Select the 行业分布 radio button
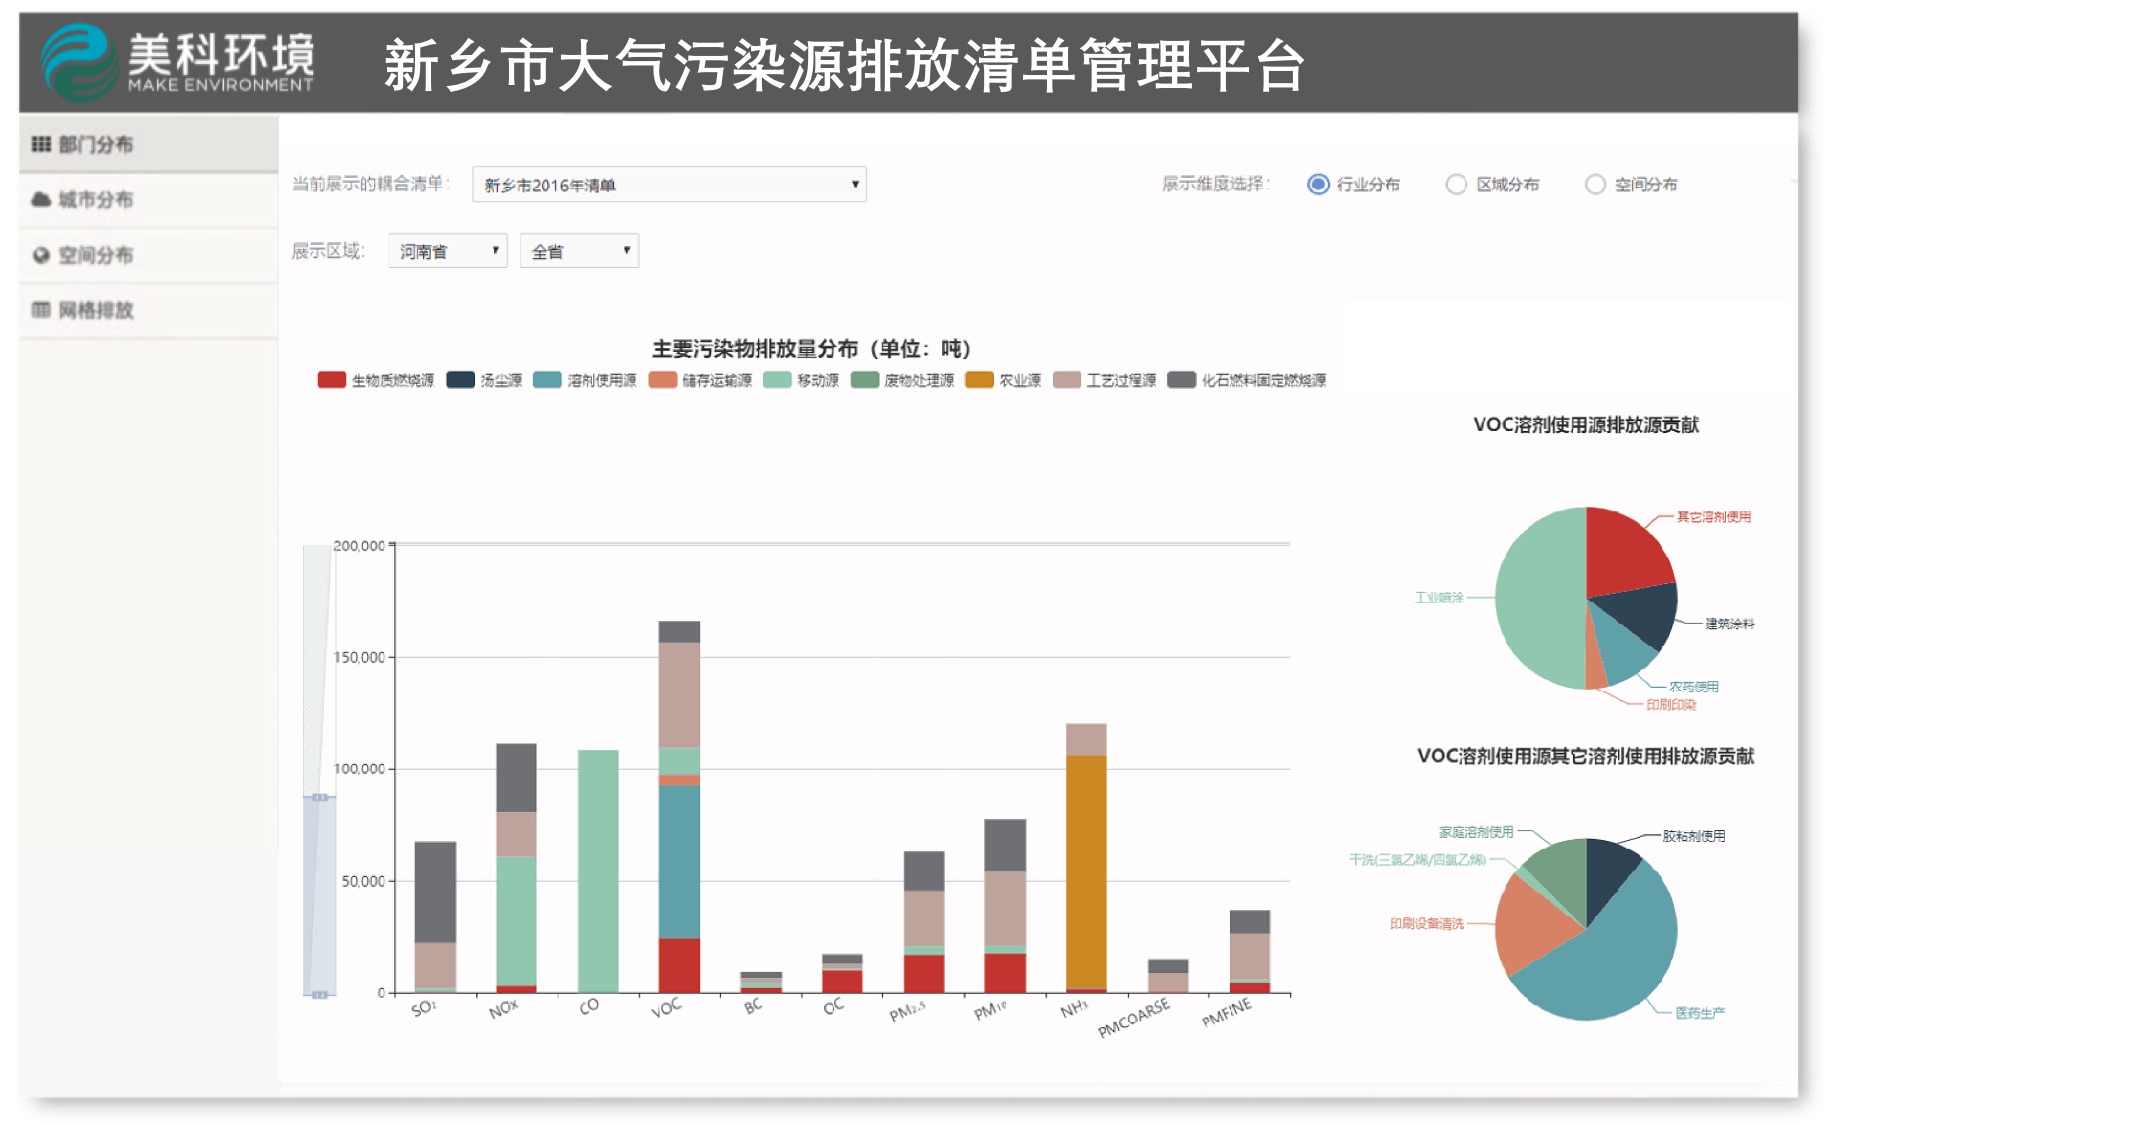2150x1125 pixels. pyautogui.click(x=1318, y=184)
